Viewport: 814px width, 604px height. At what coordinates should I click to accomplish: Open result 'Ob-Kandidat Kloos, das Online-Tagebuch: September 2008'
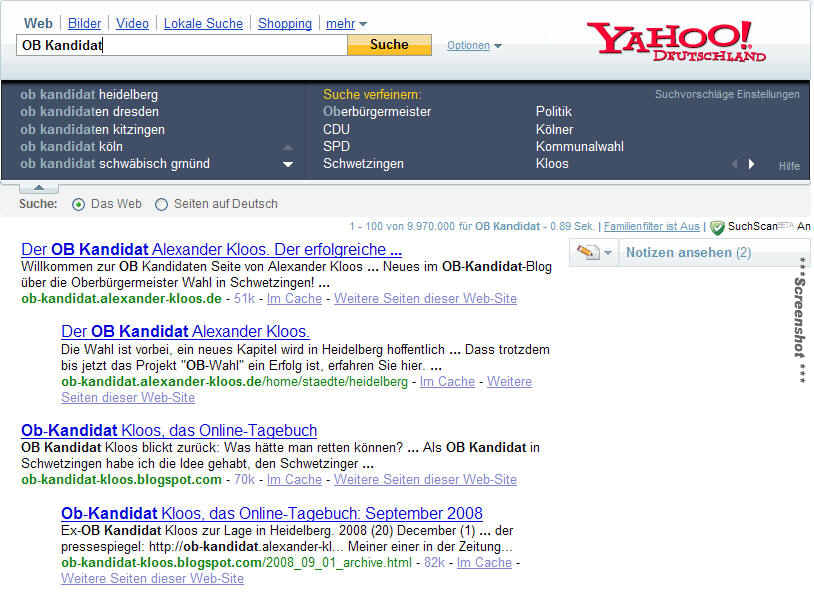click(272, 513)
